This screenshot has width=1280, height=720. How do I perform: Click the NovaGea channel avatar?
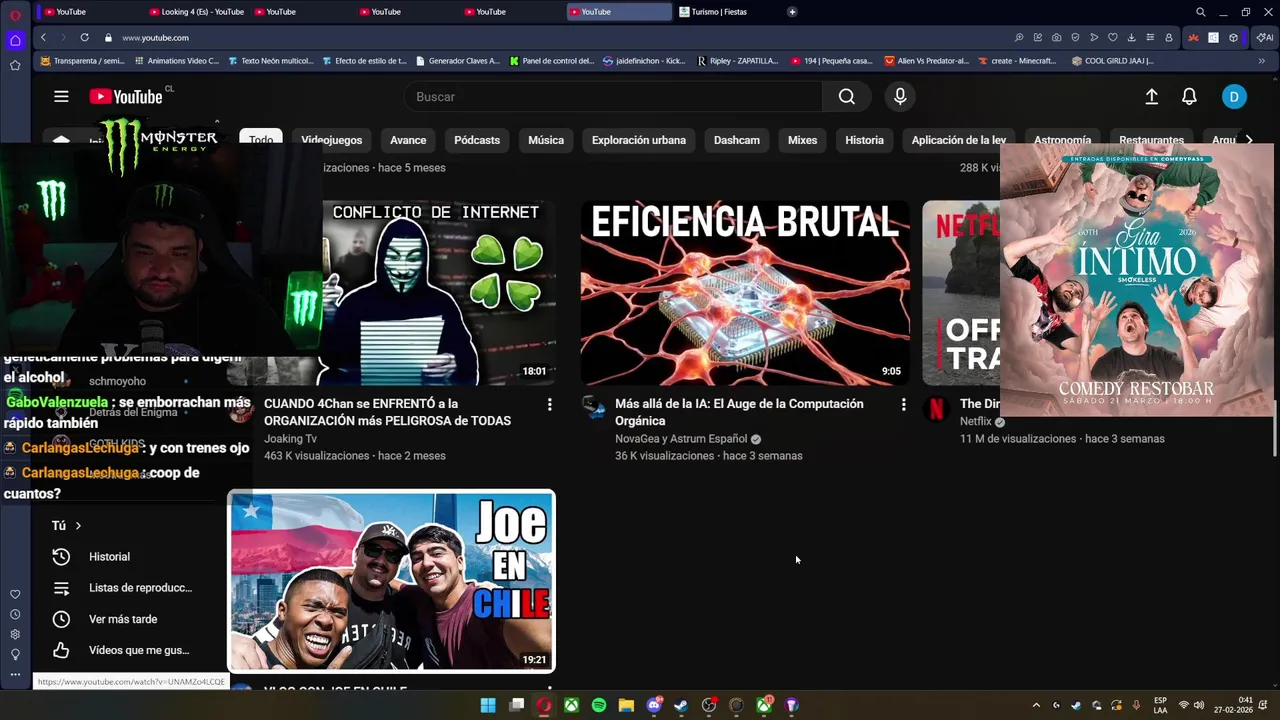(594, 408)
